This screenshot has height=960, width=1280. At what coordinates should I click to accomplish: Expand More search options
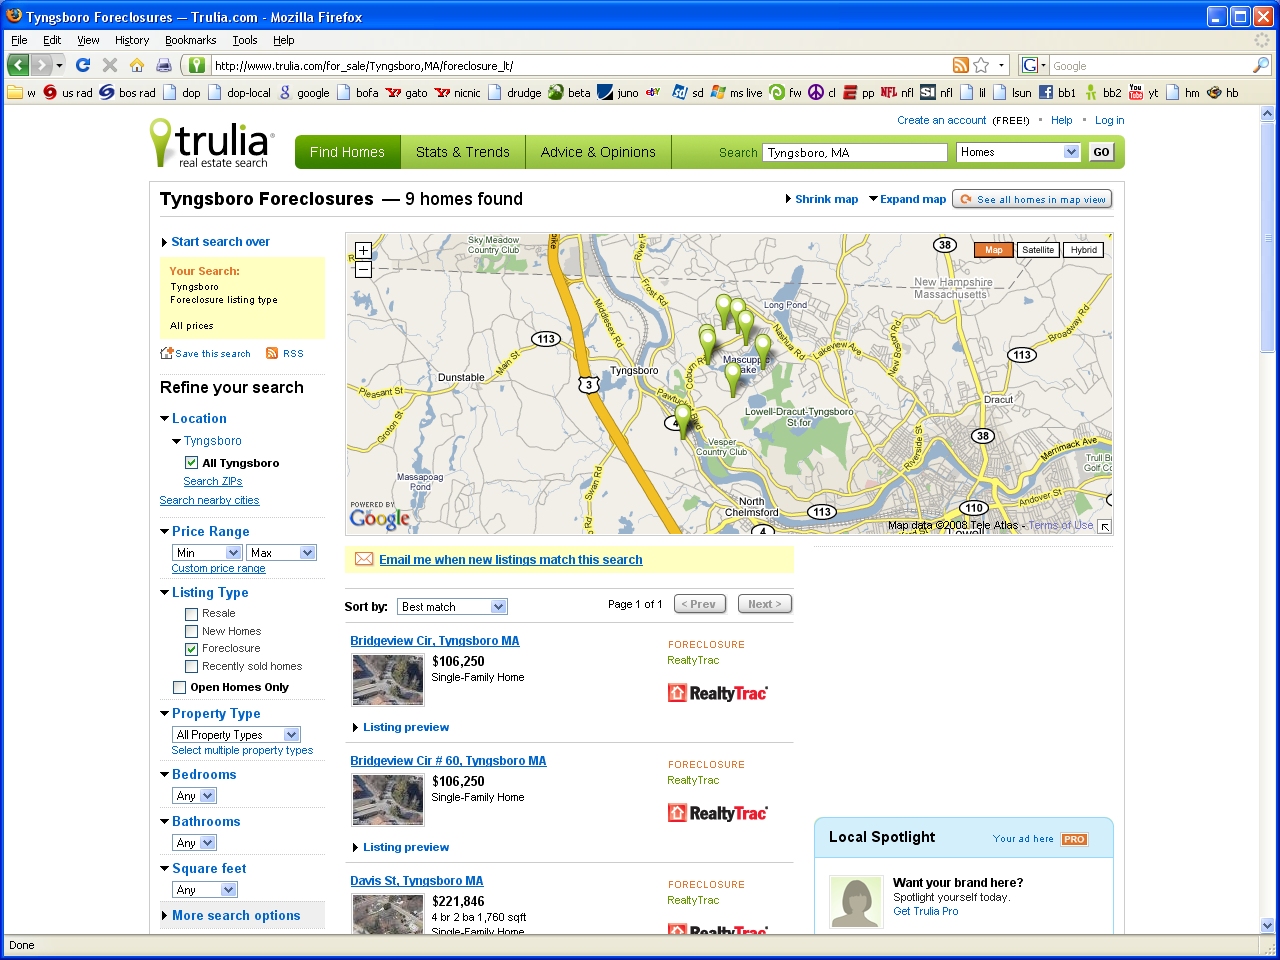click(x=236, y=915)
